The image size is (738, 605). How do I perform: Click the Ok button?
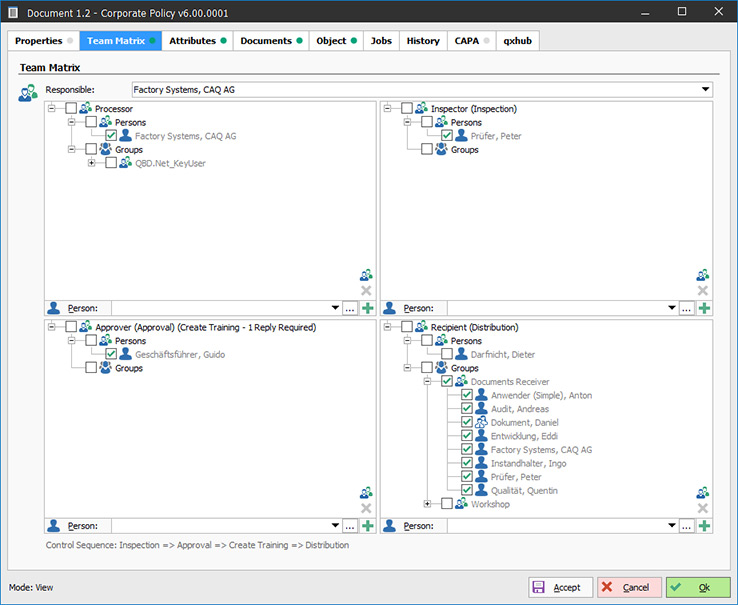pyautogui.click(x=698, y=588)
